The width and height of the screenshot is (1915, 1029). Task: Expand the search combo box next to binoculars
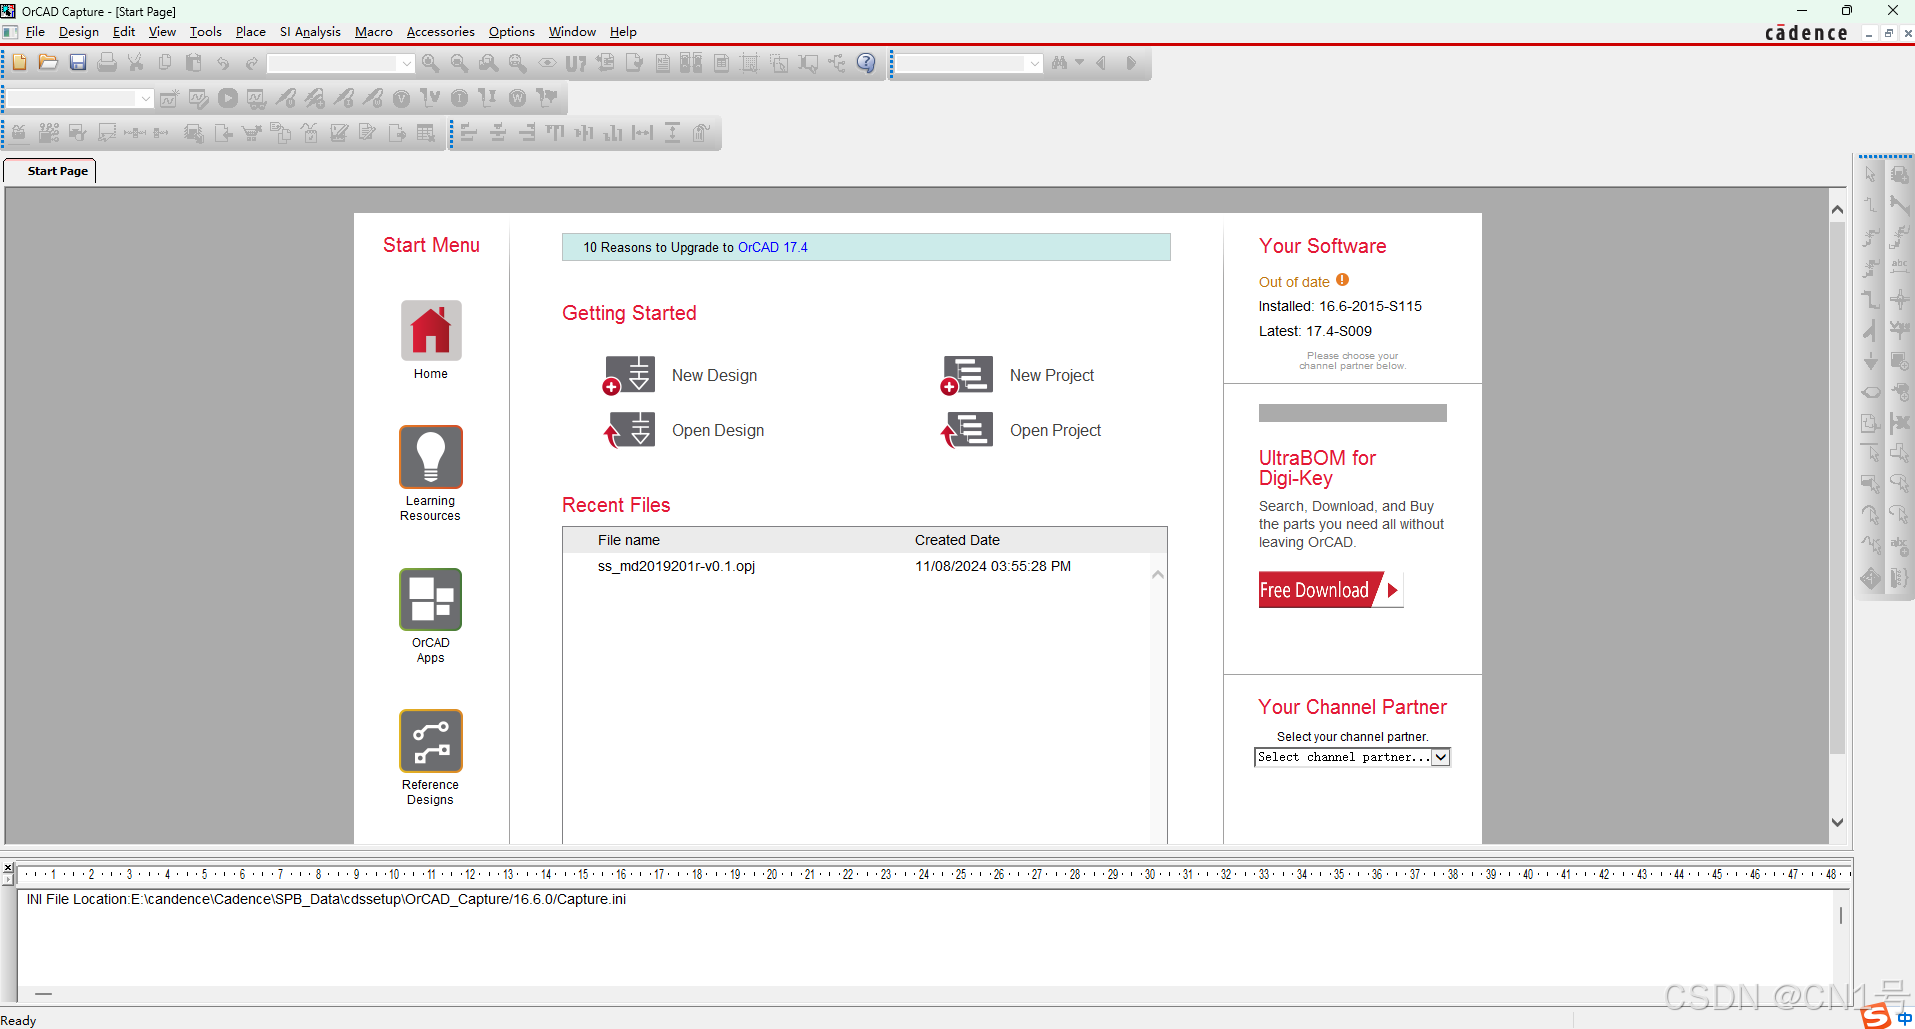(x=1034, y=63)
